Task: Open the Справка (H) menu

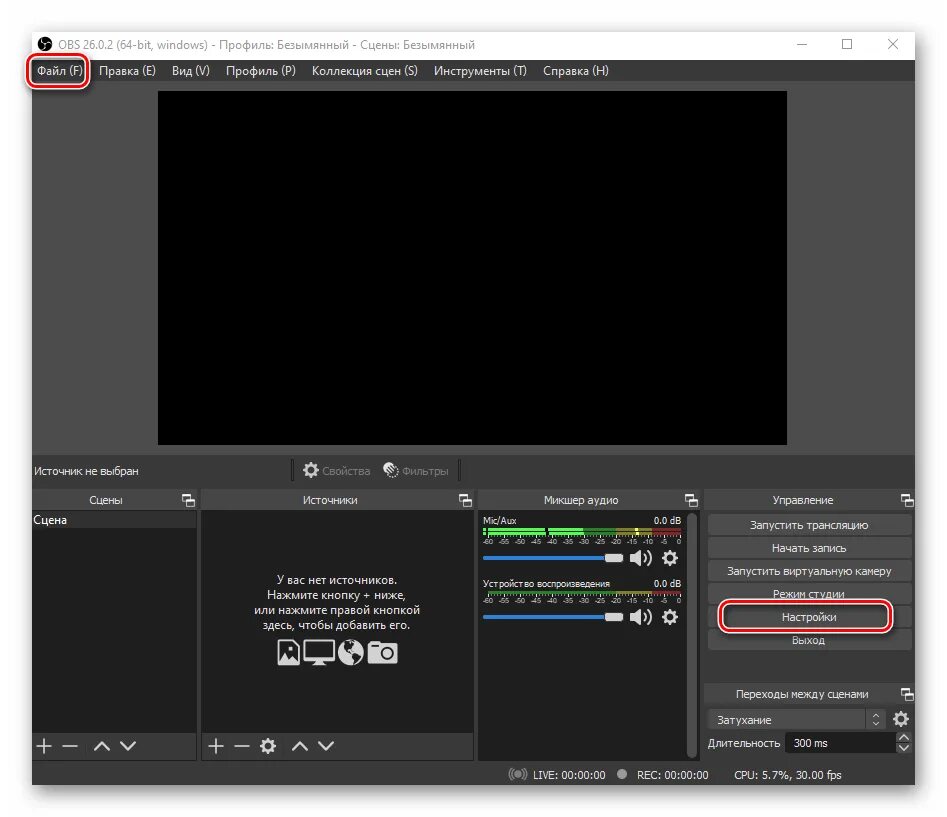Action: (x=575, y=71)
